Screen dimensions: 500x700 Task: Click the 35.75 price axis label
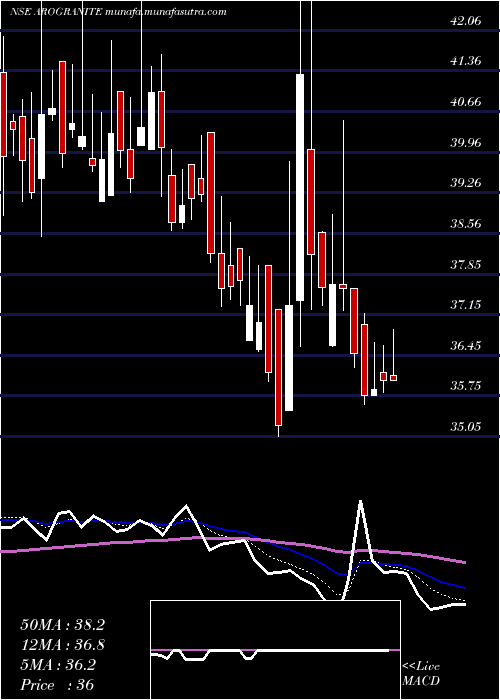(466, 386)
